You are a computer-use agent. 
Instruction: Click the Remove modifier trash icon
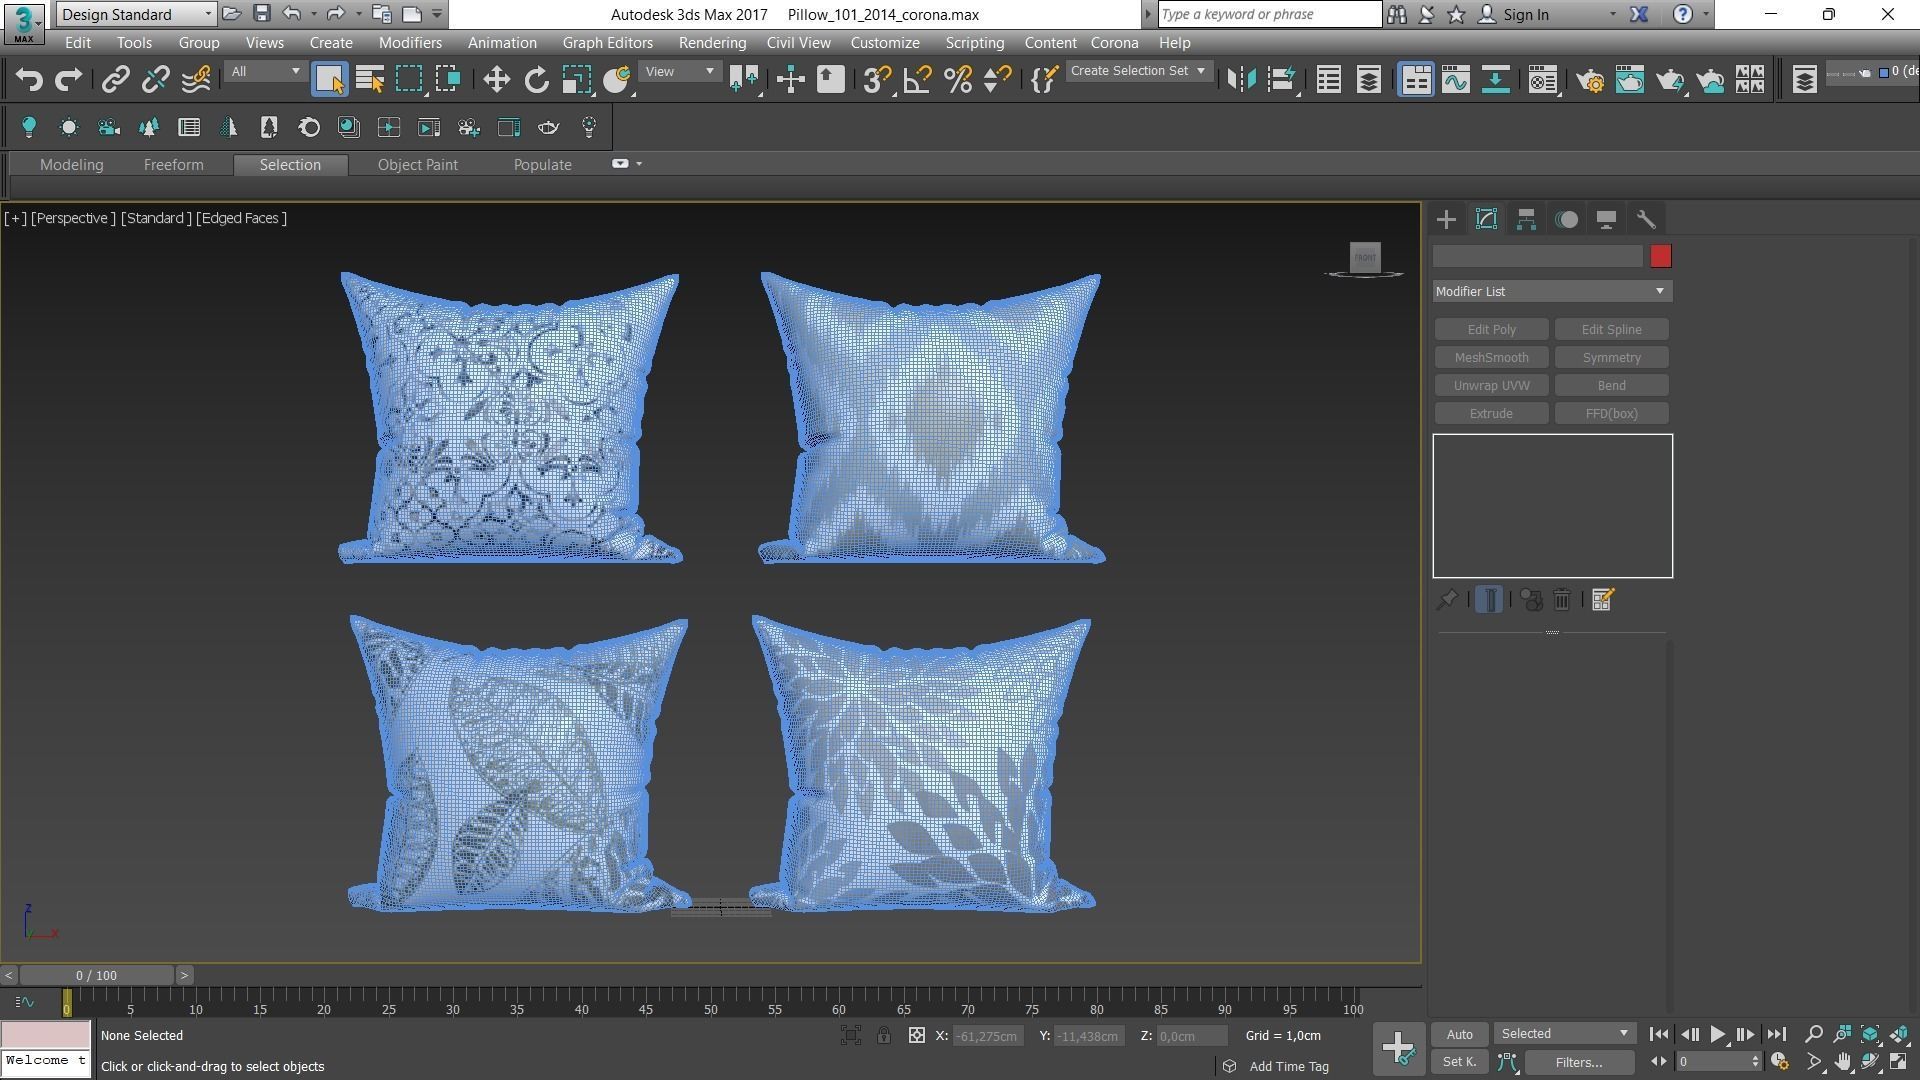(1562, 600)
